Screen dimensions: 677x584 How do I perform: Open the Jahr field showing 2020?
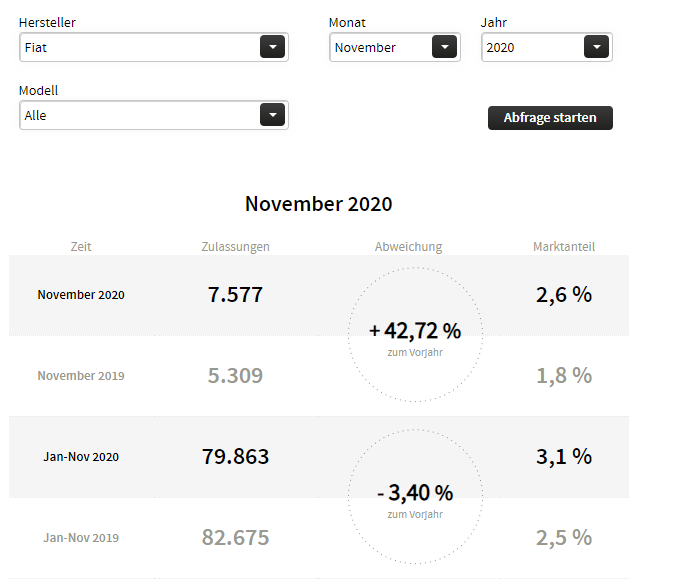pos(531,47)
